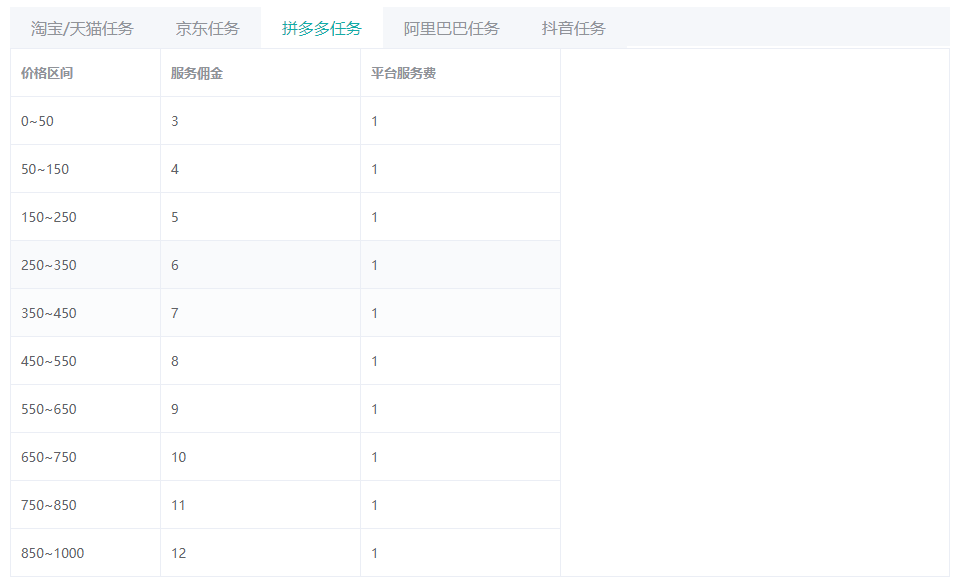The height and width of the screenshot is (583, 957).
Task: Click the 平台服务费 column header
Action: (460, 73)
